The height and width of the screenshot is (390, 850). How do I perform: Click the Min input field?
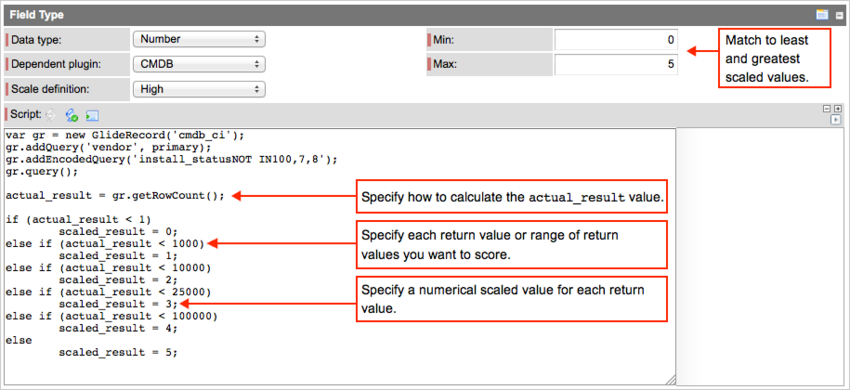(616, 40)
